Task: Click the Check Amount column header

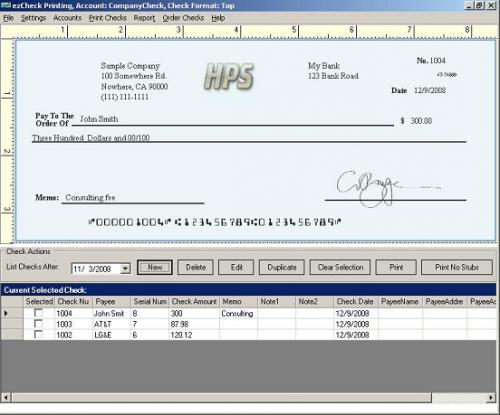Action: click(194, 302)
